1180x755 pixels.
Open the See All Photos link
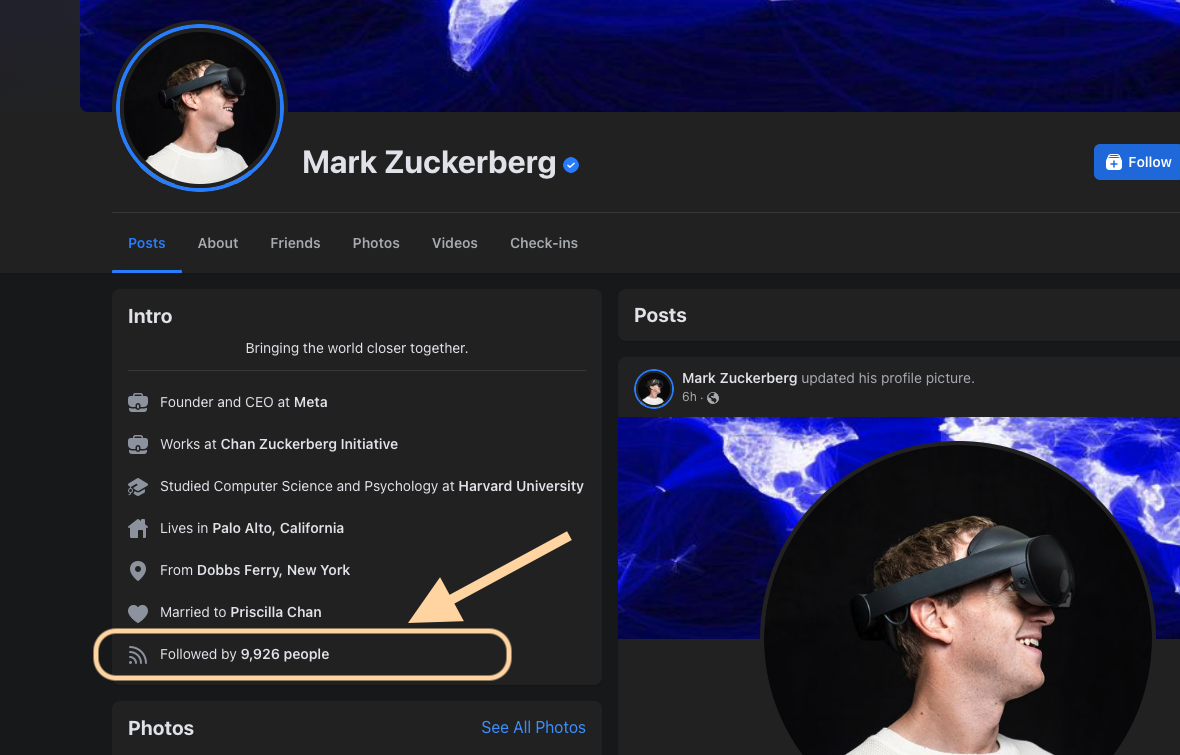[533, 728]
